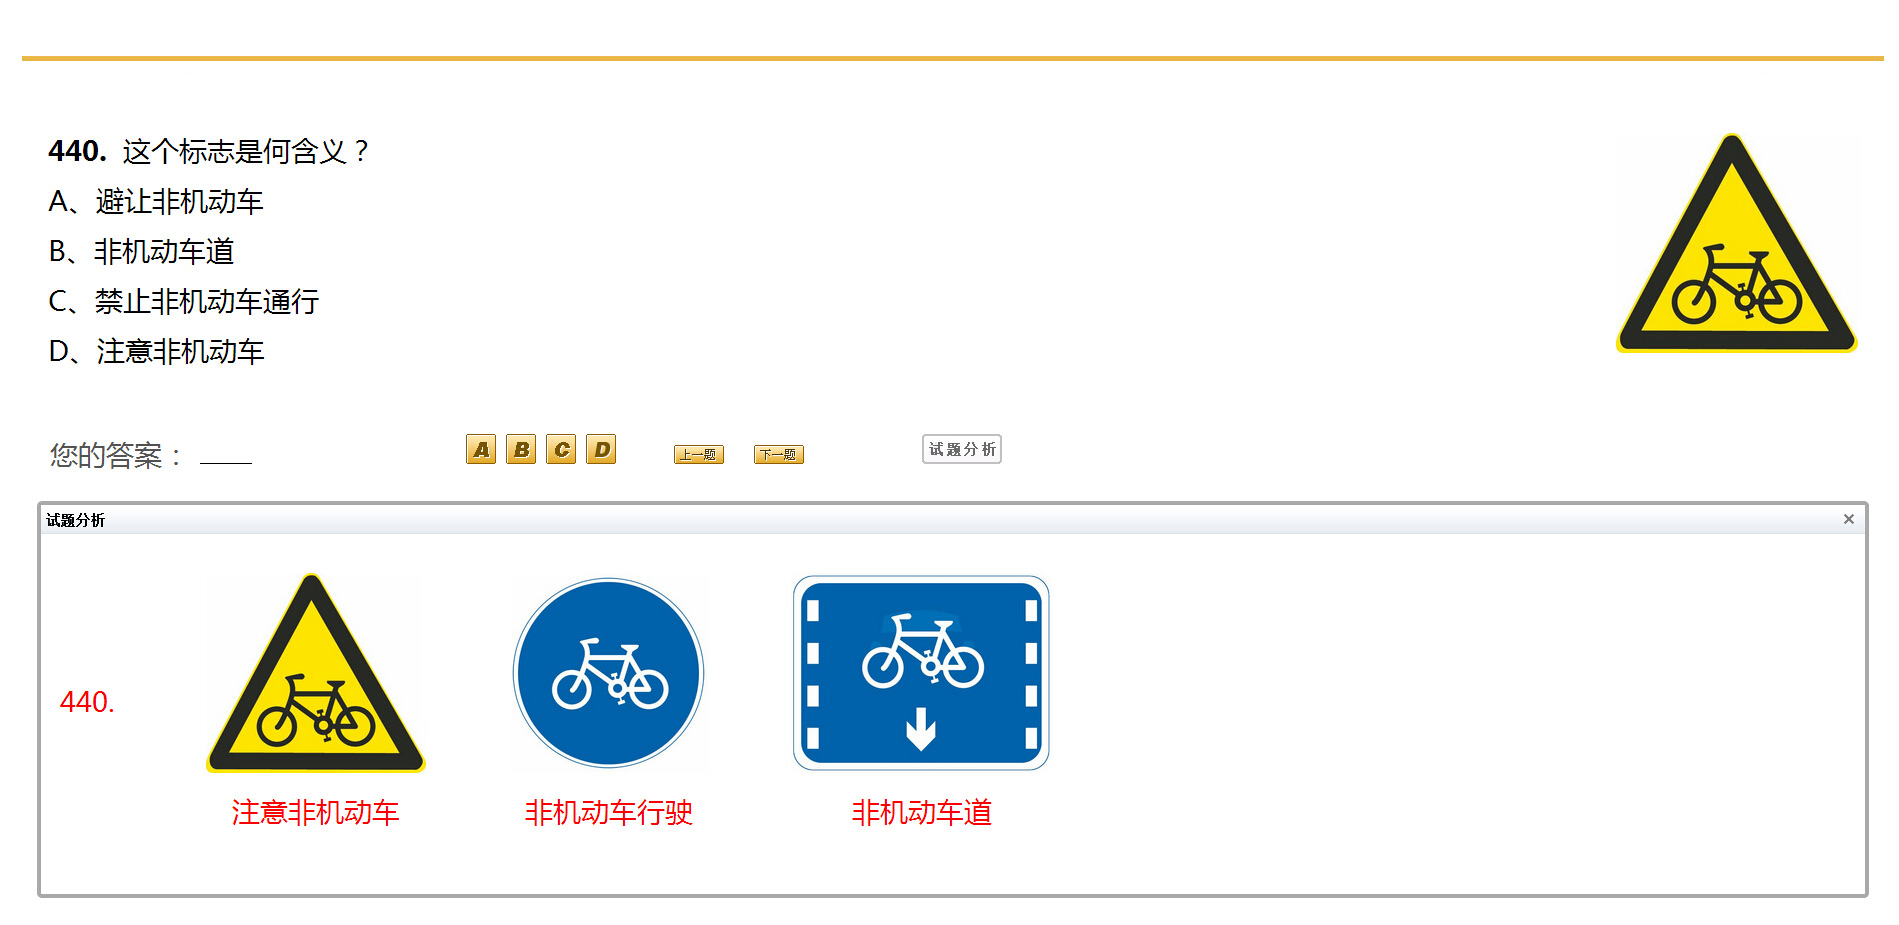This screenshot has height=925, width=1899.
Task: Select option text B、非机动车道
Action: tap(141, 252)
